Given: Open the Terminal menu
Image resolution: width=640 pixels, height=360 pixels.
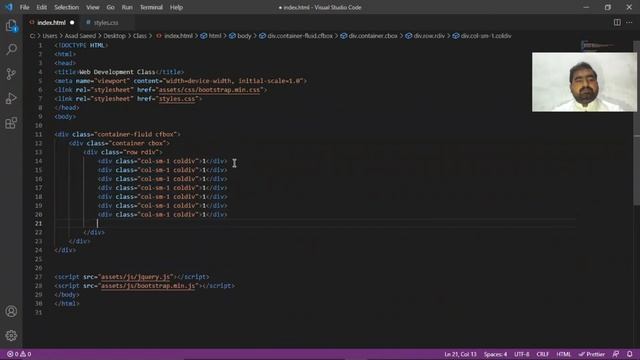Looking at the screenshot, I should pyautogui.click(x=151, y=7).
